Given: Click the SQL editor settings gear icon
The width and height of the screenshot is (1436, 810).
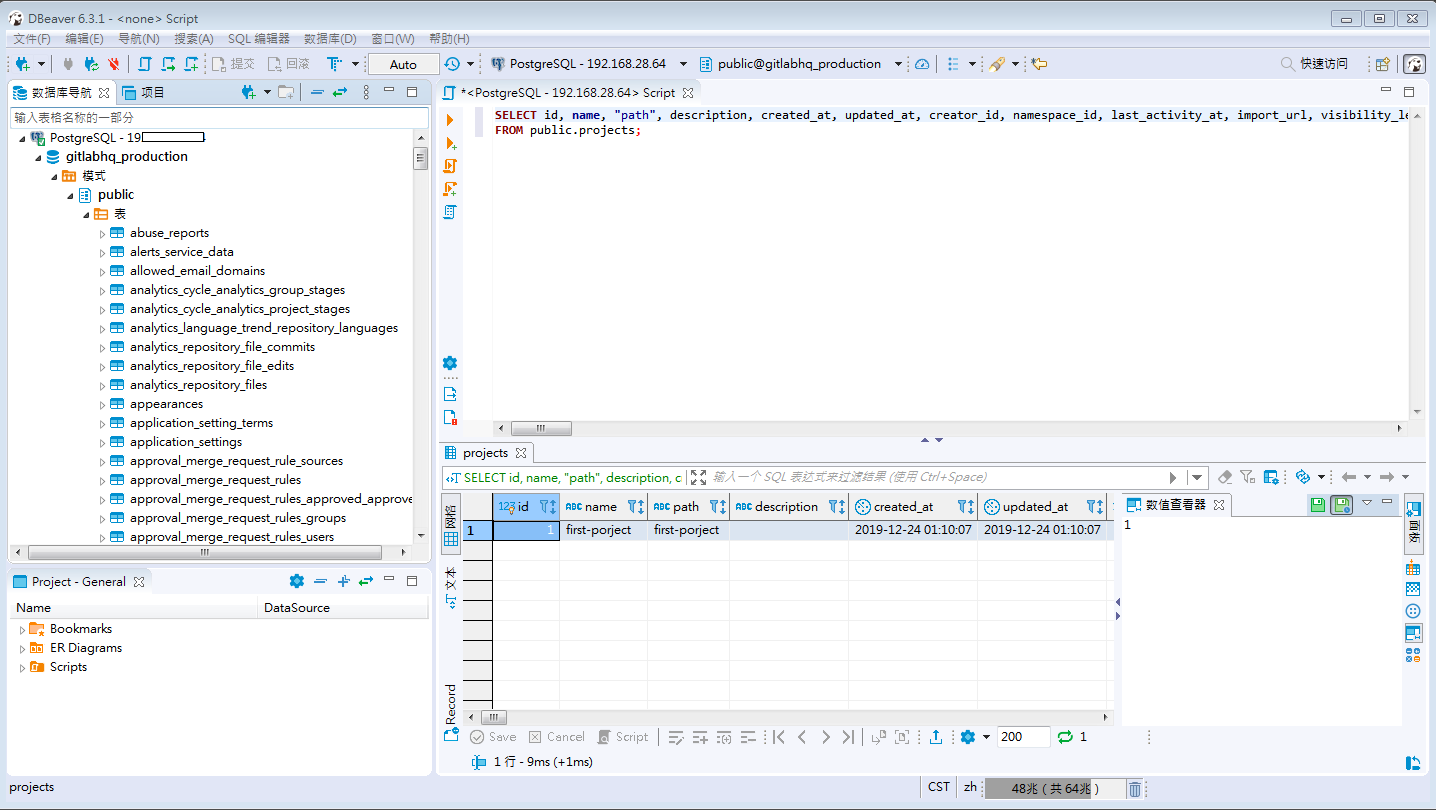Looking at the screenshot, I should (450, 363).
